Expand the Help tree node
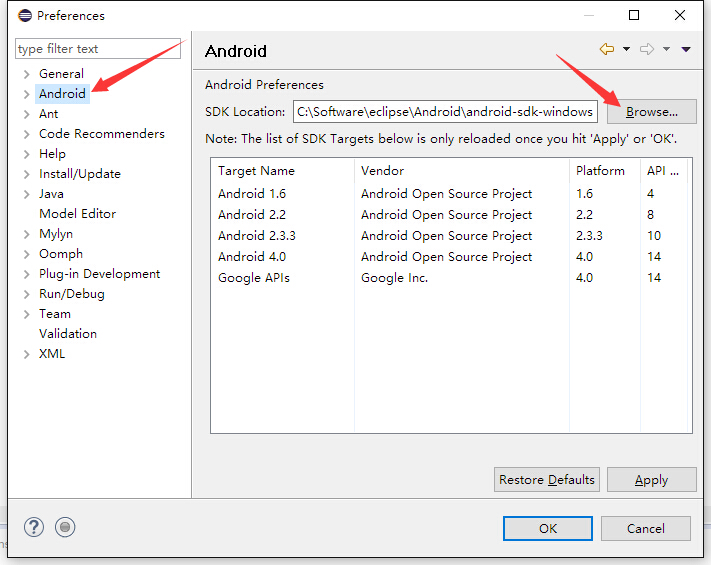The height and width of the screenshot is (565, 711). pos(26,154)
